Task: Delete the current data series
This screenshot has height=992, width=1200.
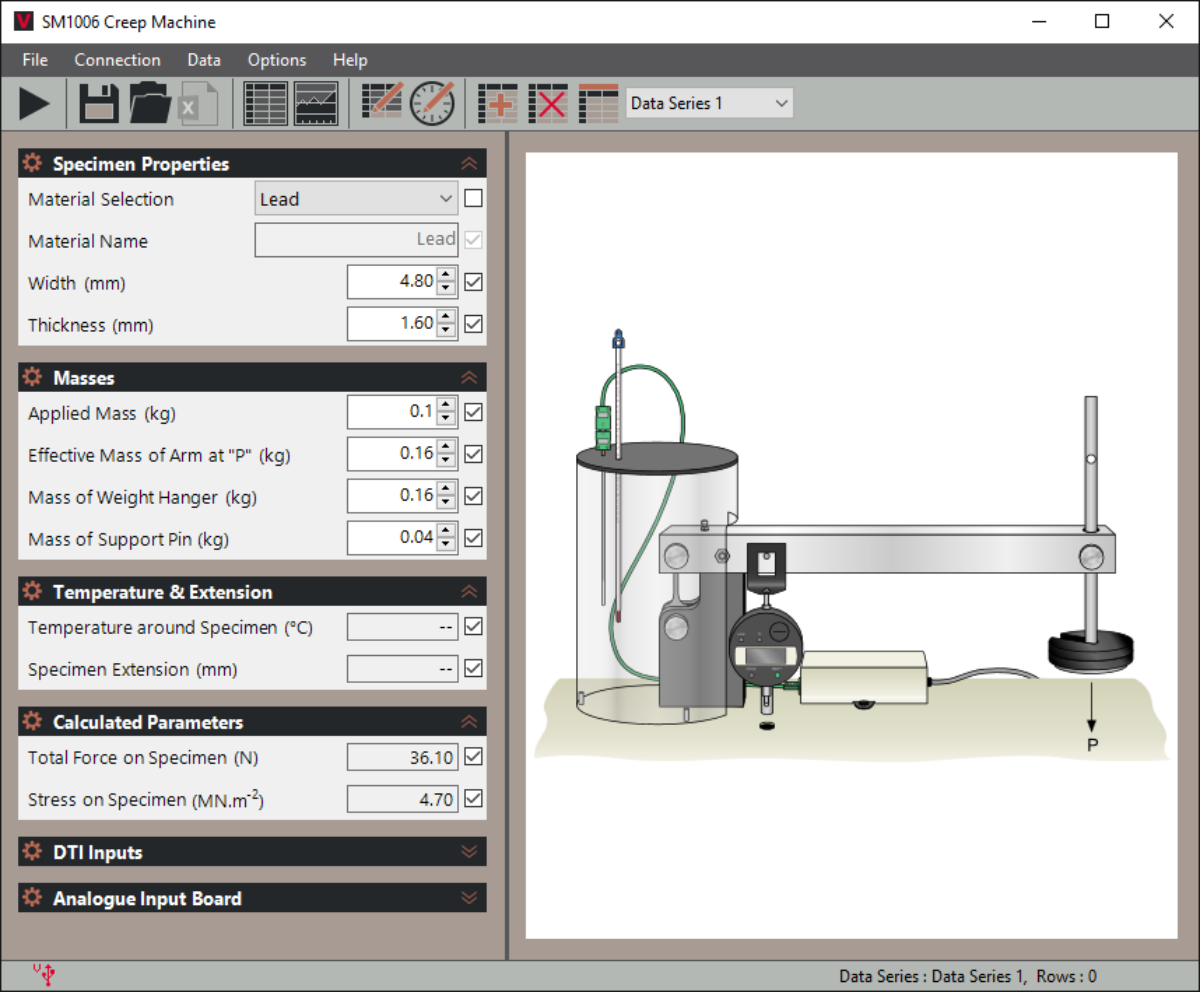Action: coord(548,103)
